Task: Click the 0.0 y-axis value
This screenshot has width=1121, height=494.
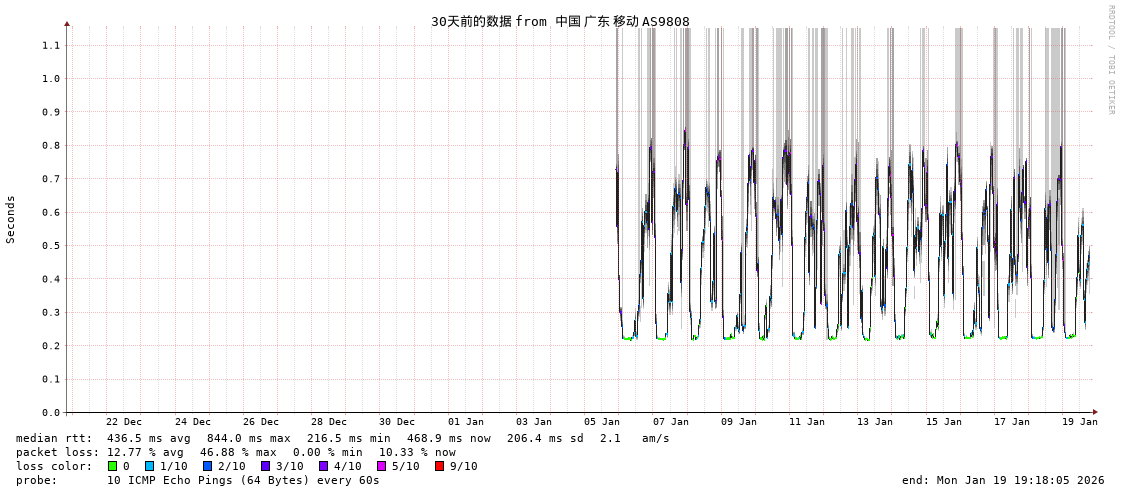Action: click(x=51, y=413)
